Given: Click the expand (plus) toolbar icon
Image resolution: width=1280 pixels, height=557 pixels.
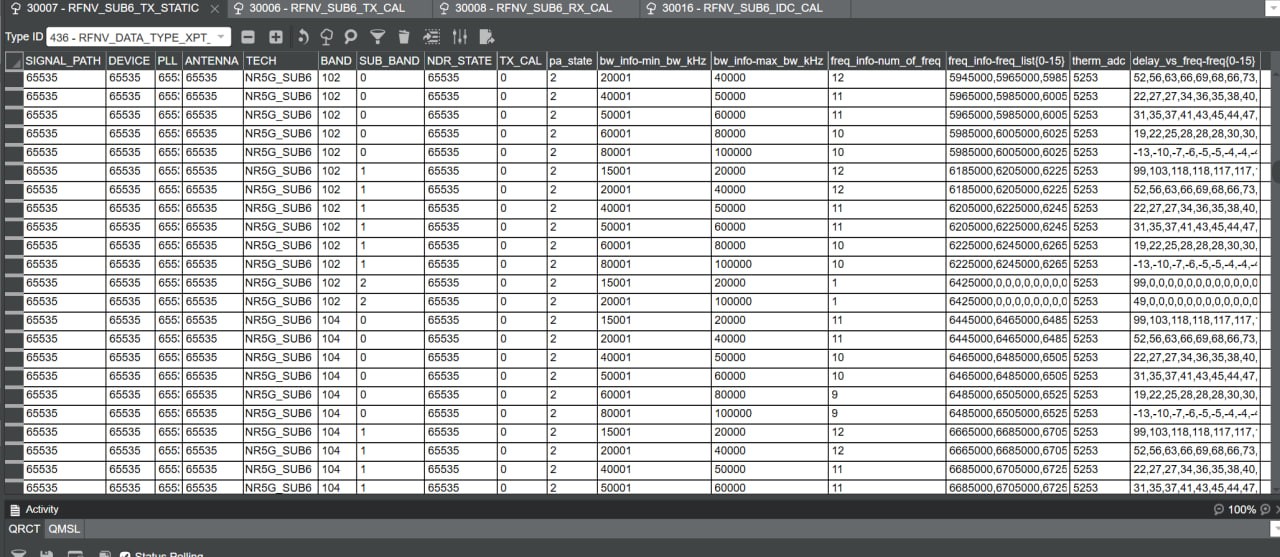Looking at the screenshot, I should pos(275,37).
